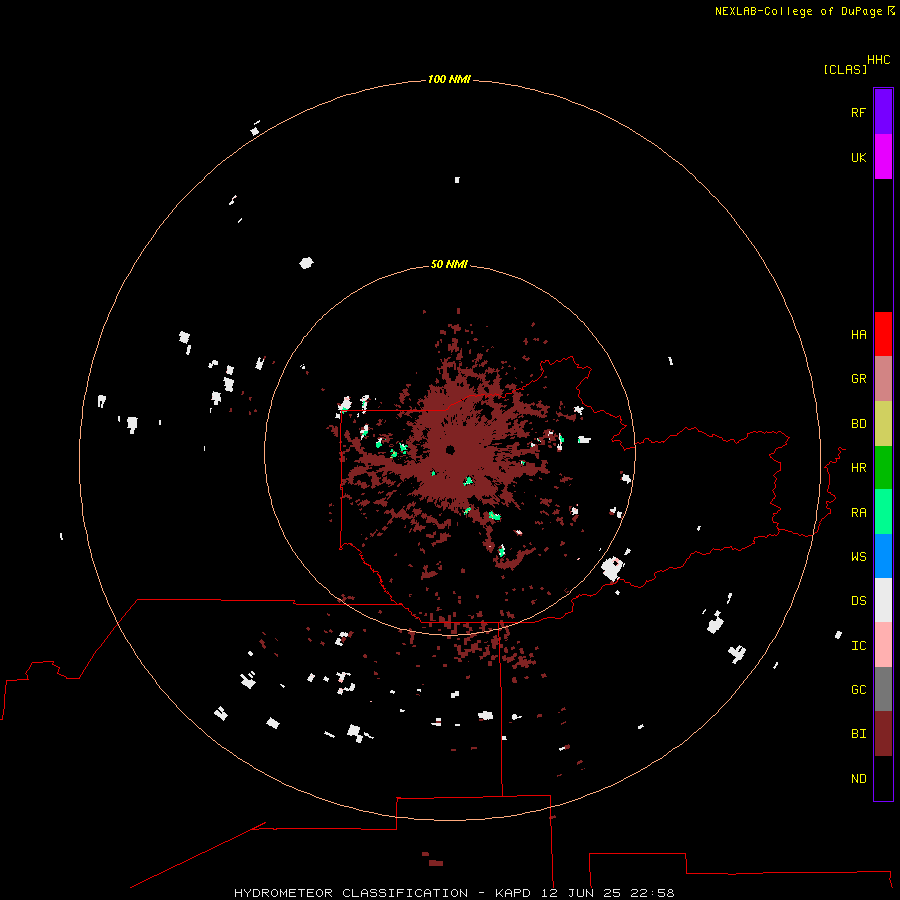
Task: Click the "HYDROMETEOR CLASSIFICATION" title text
Action: click(351, 893)
